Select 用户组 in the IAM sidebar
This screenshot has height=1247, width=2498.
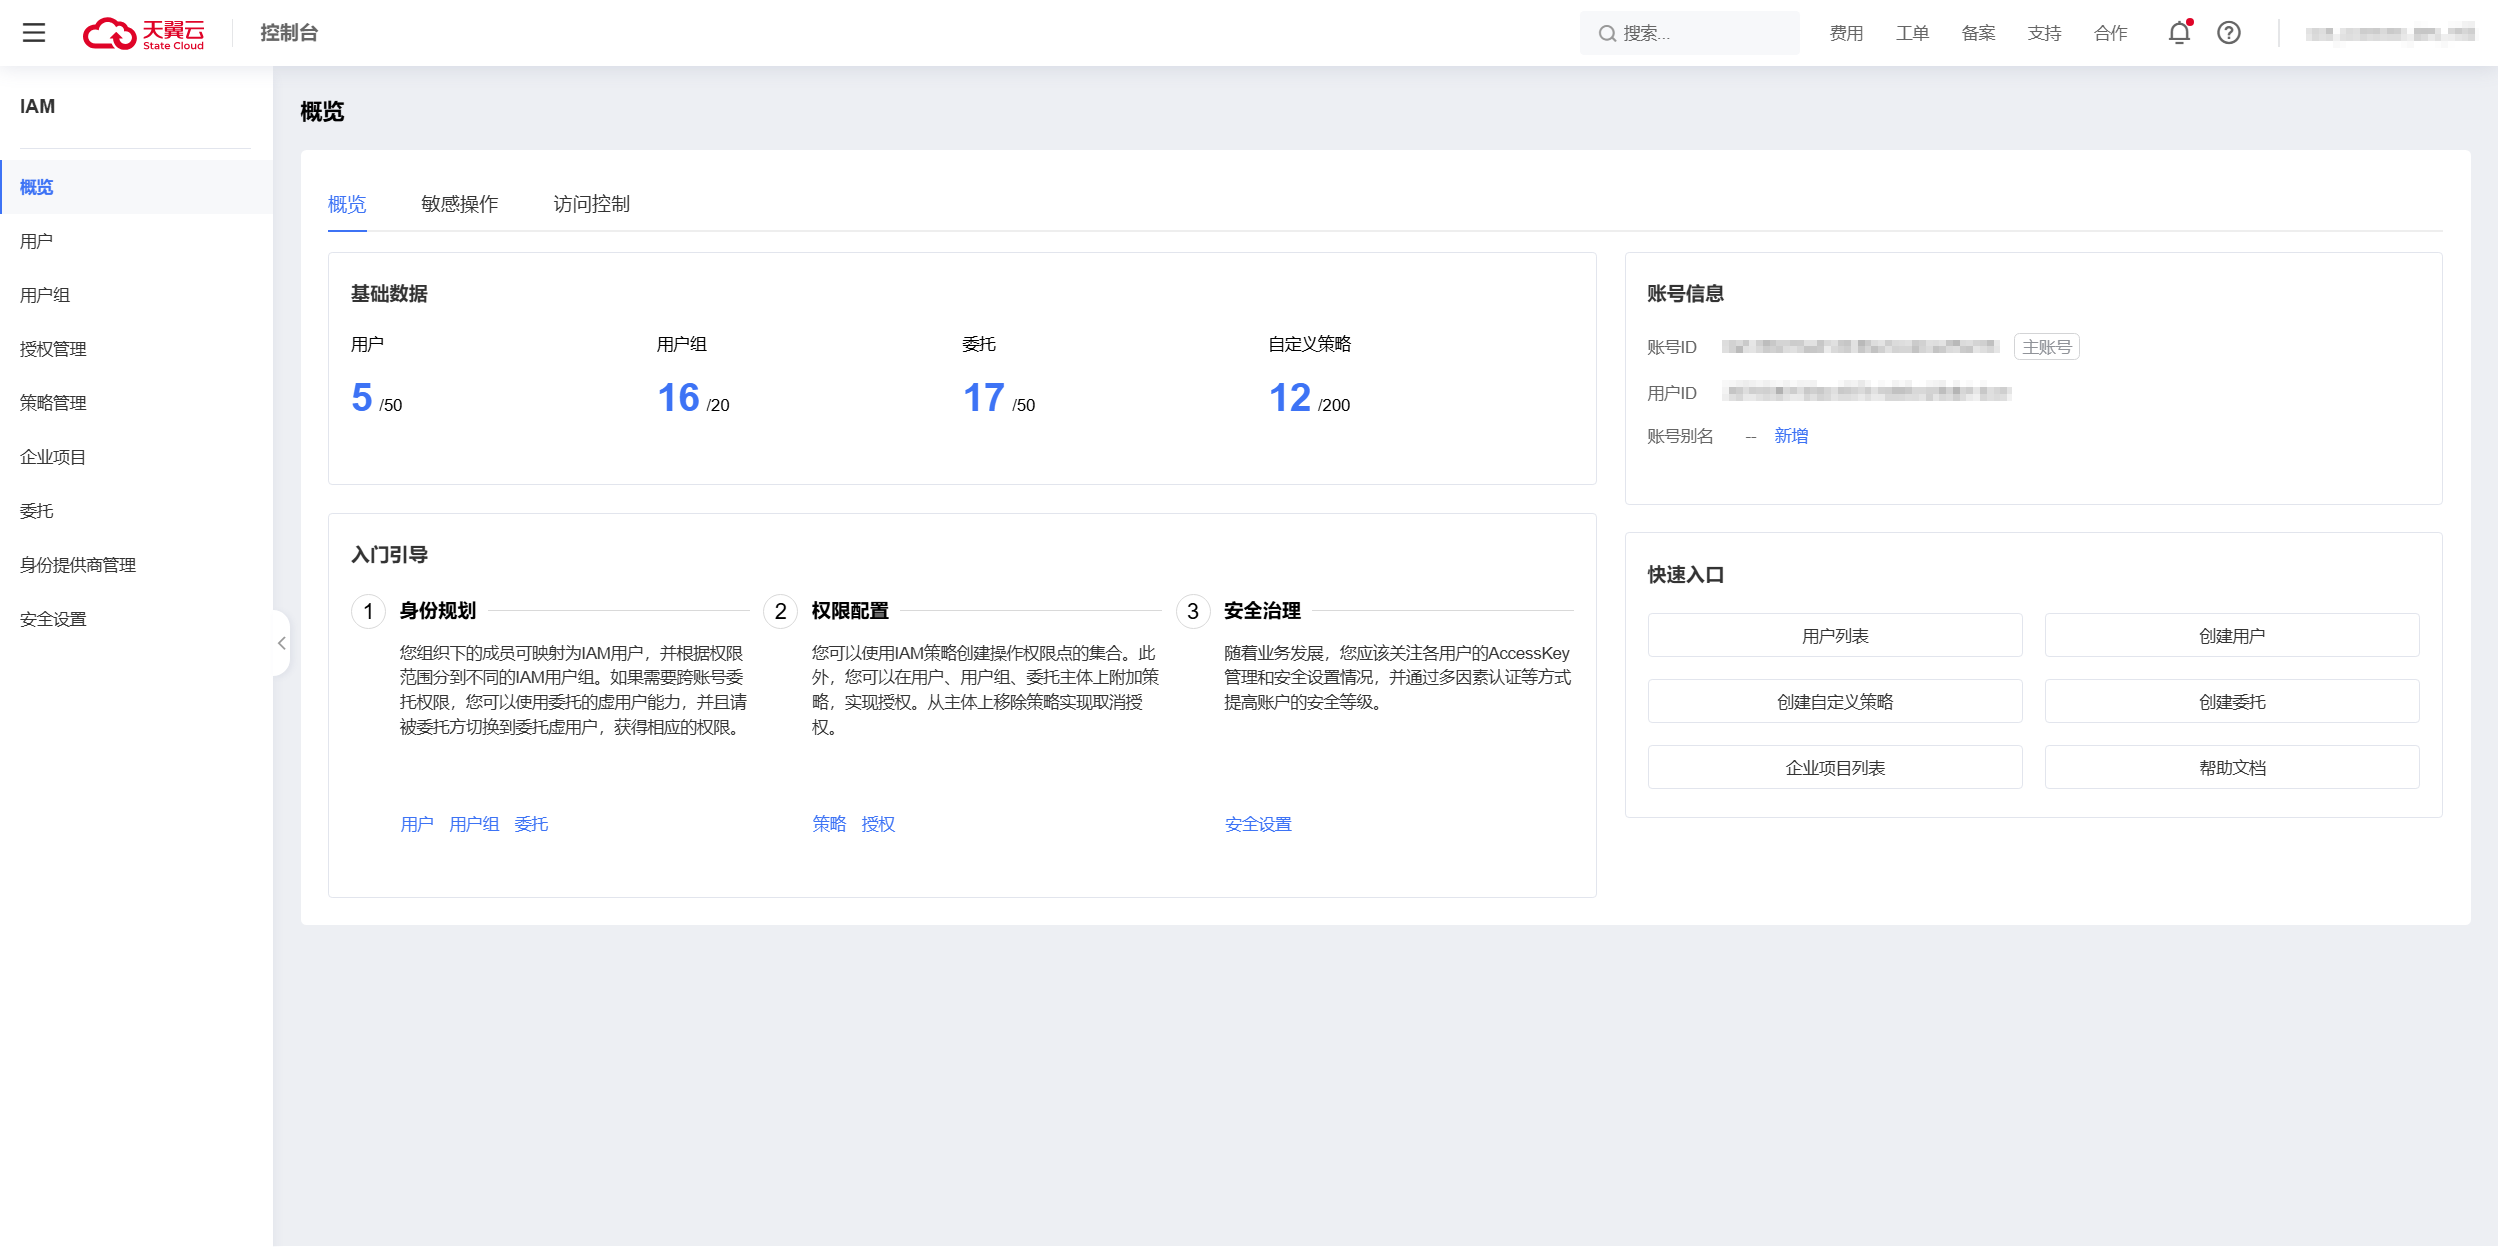click(136, 295)
